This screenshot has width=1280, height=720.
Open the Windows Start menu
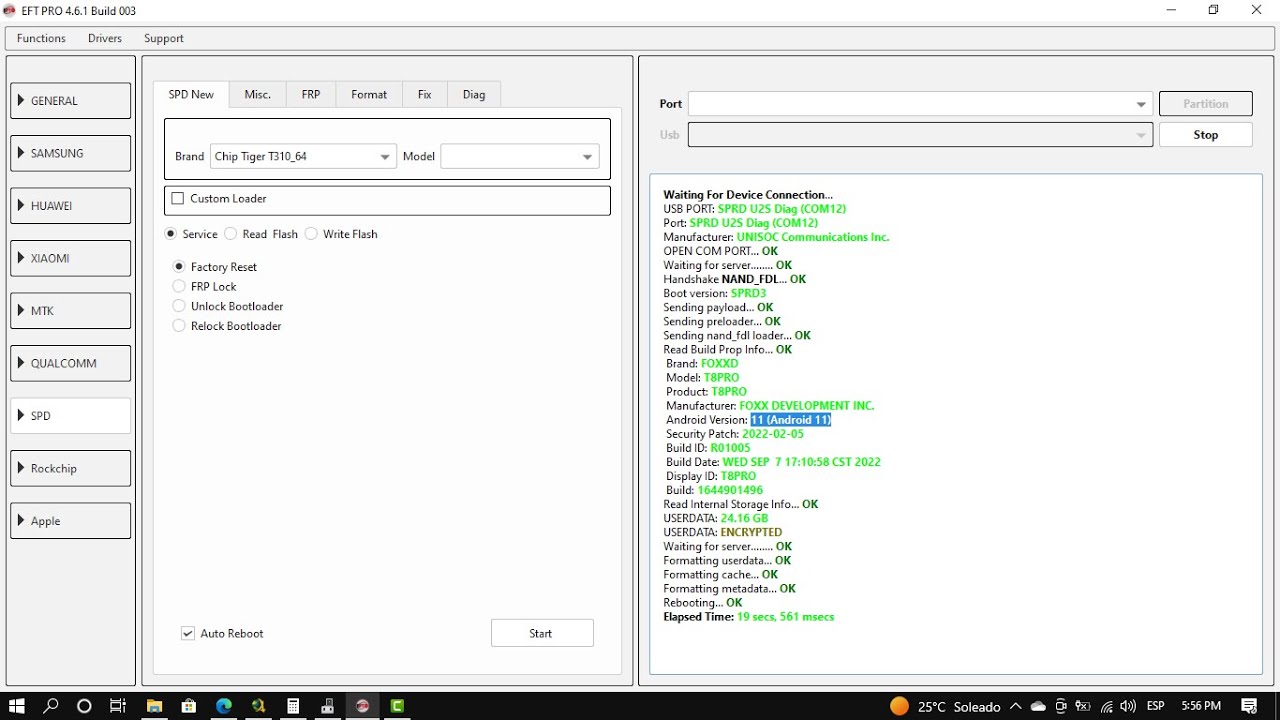coord(17,706)
